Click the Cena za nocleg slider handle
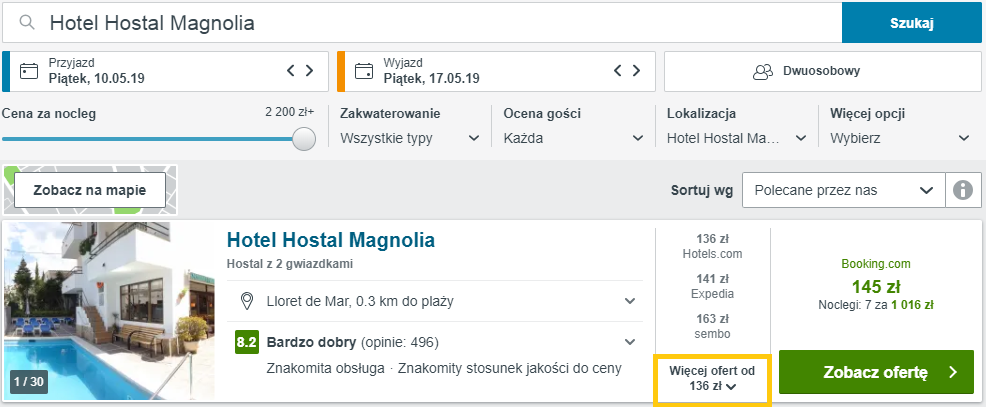This screenshot has height=407, width=986. tap(304, 138)
